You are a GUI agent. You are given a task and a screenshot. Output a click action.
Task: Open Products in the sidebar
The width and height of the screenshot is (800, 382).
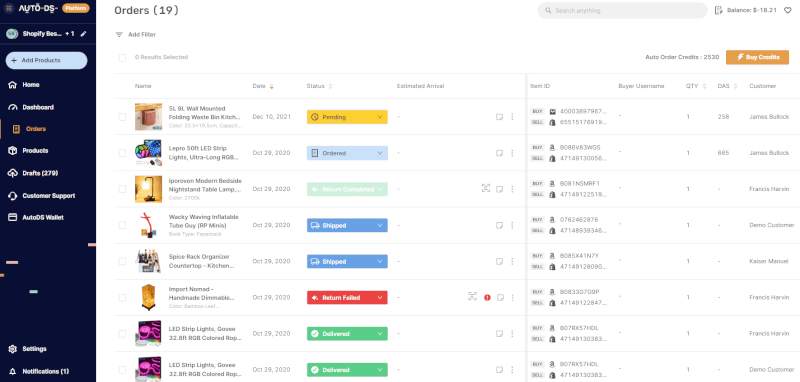pyautogui.click(x=35, y=150)
